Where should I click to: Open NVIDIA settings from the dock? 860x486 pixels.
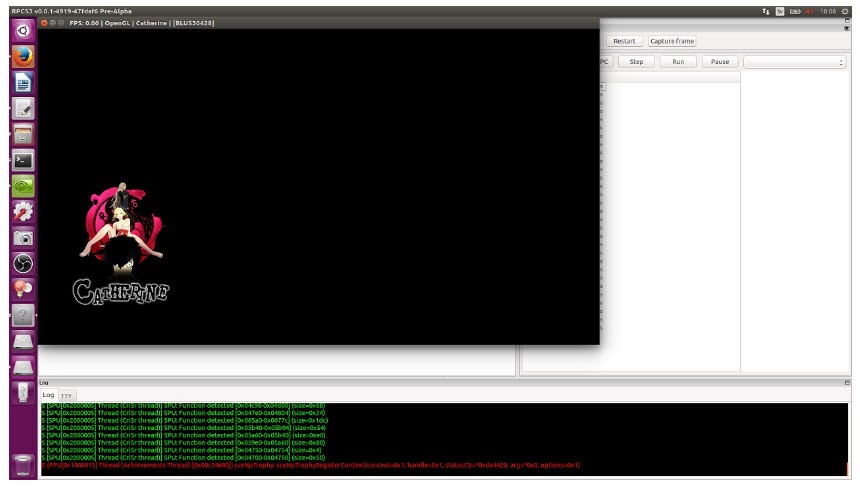coord(23,186)
